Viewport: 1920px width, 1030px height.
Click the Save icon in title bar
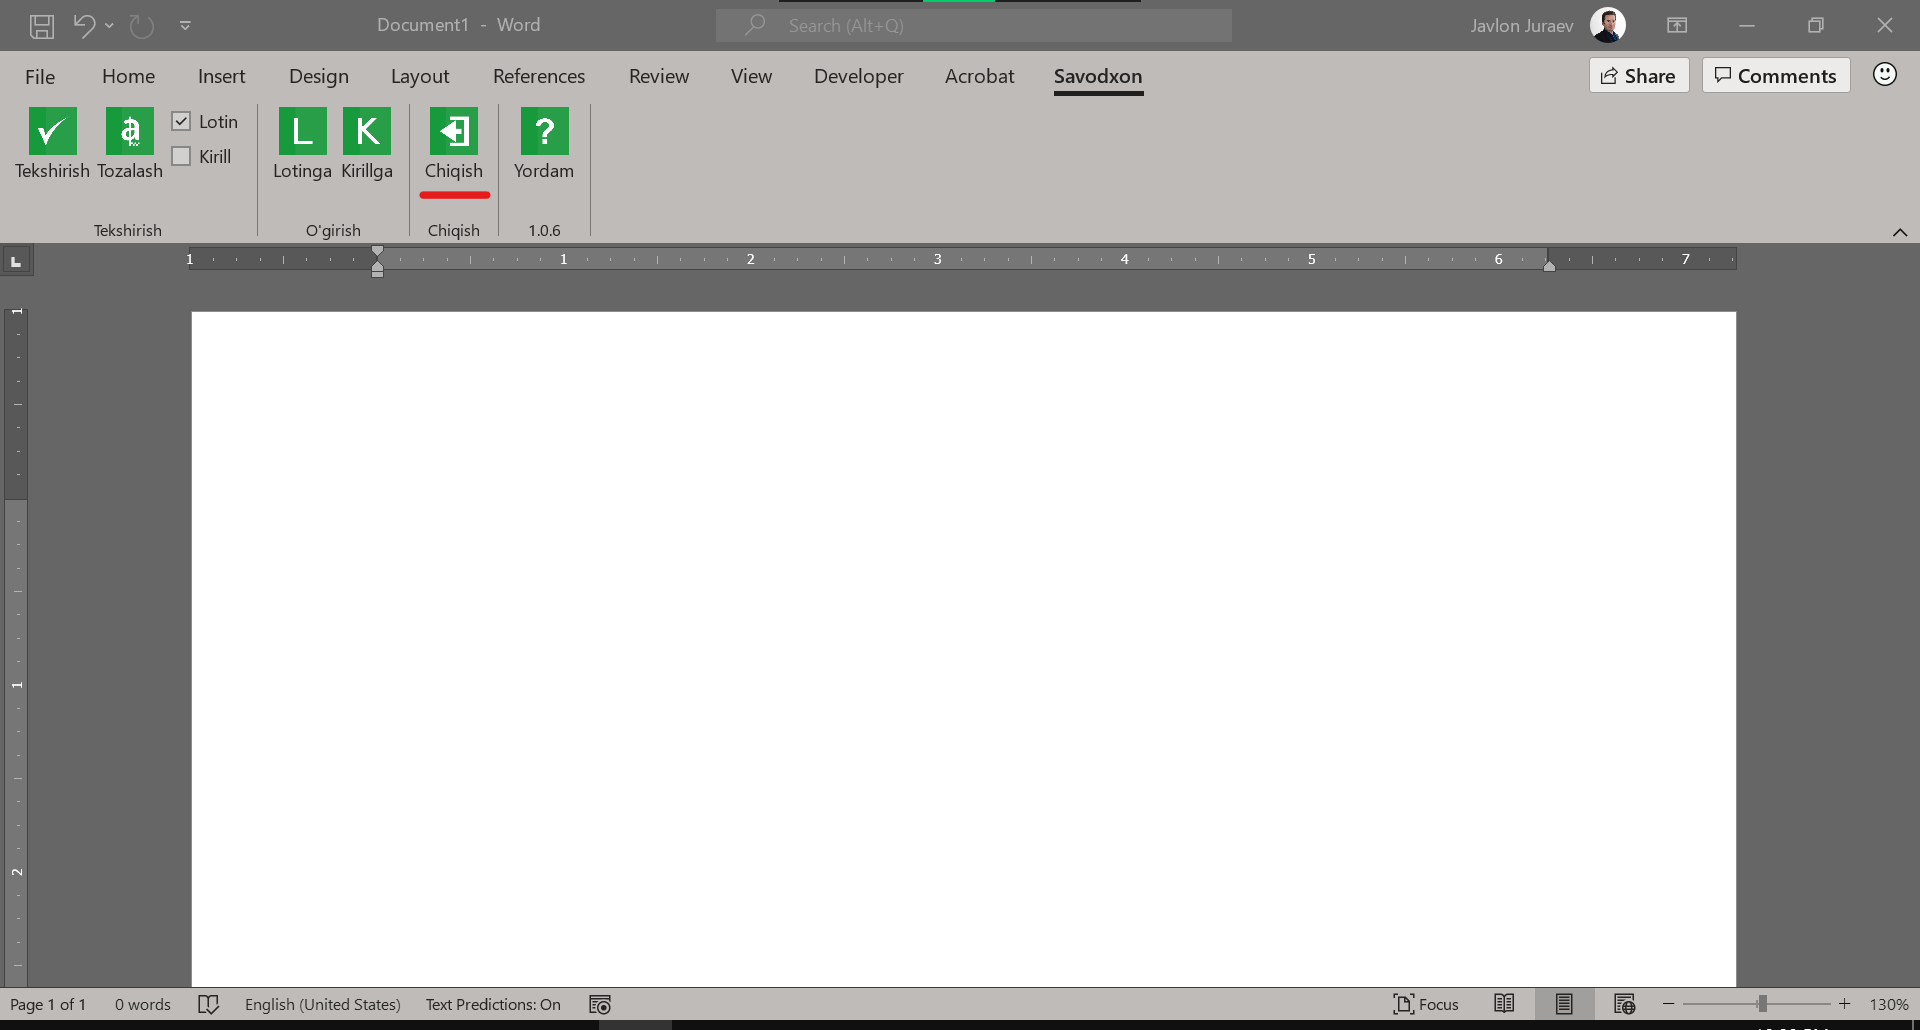point(42,26)
